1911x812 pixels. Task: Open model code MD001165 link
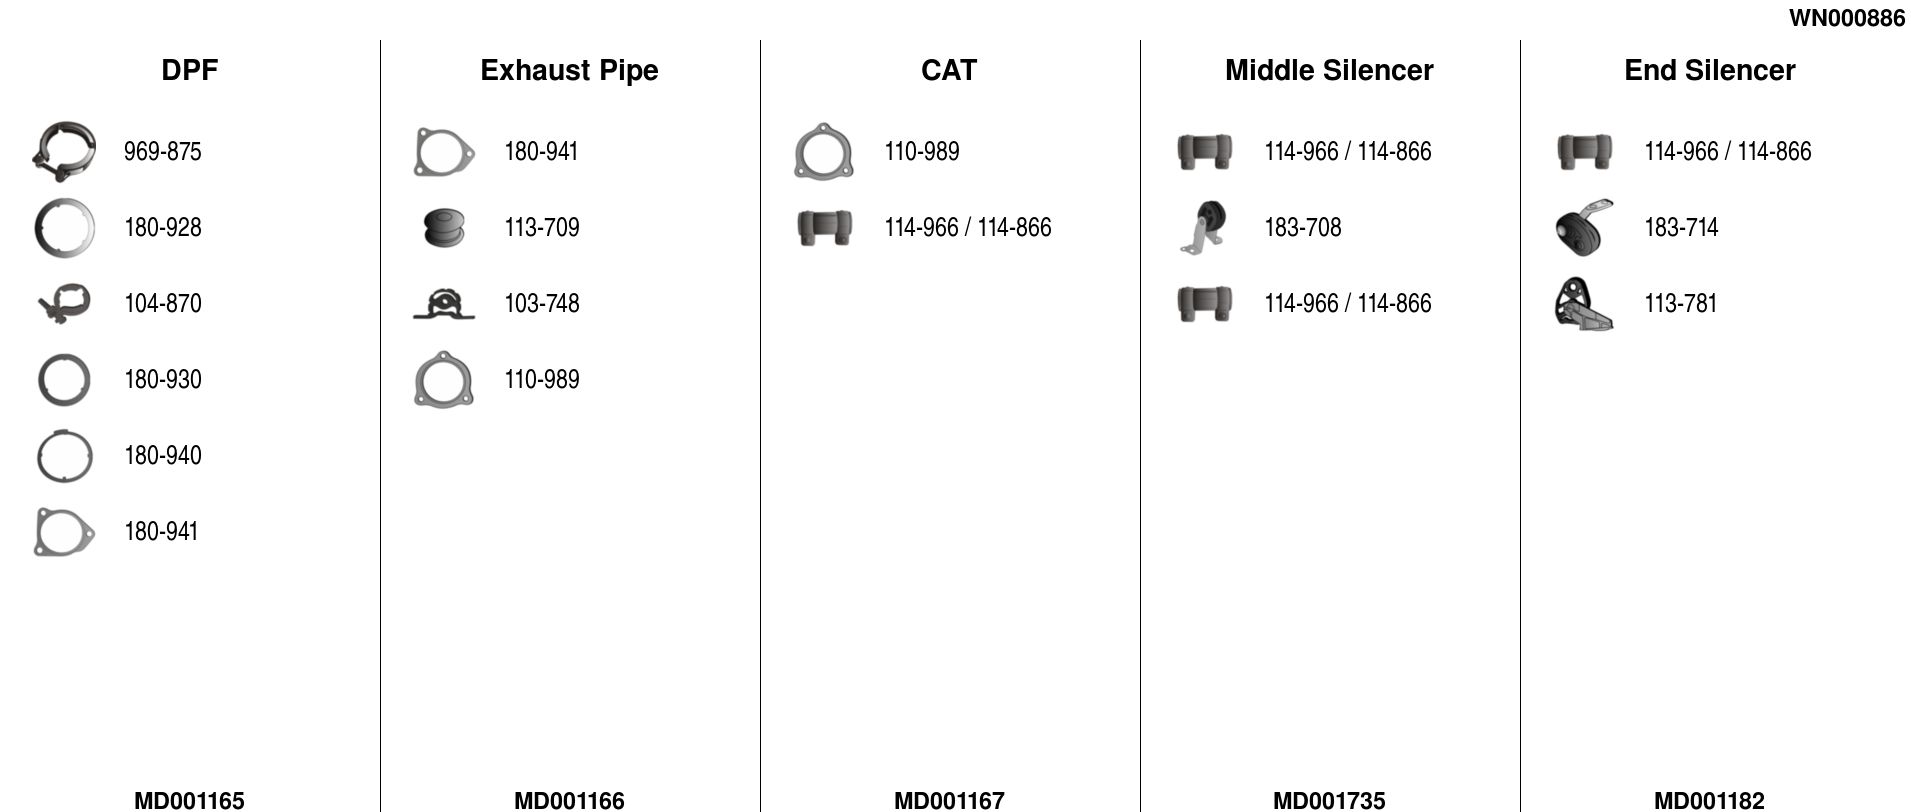click(189, 800)
